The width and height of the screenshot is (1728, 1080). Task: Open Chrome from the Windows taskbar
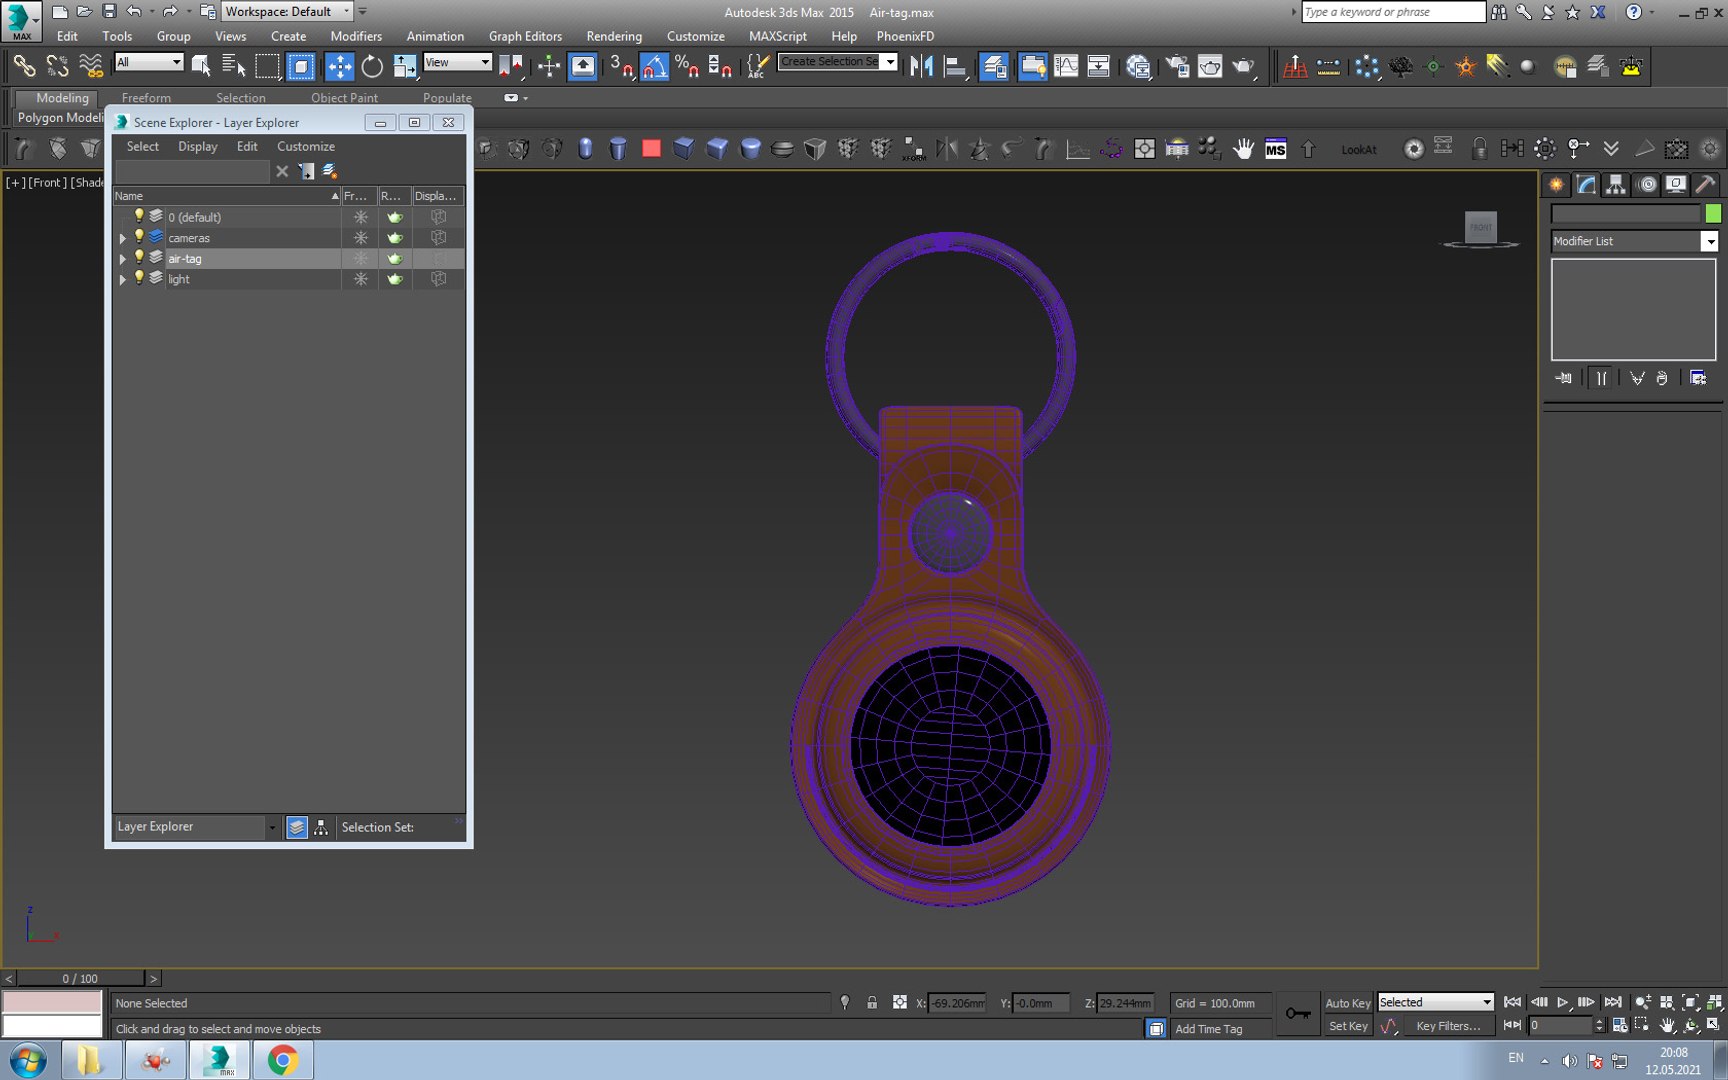click(x=283, y=1060)
